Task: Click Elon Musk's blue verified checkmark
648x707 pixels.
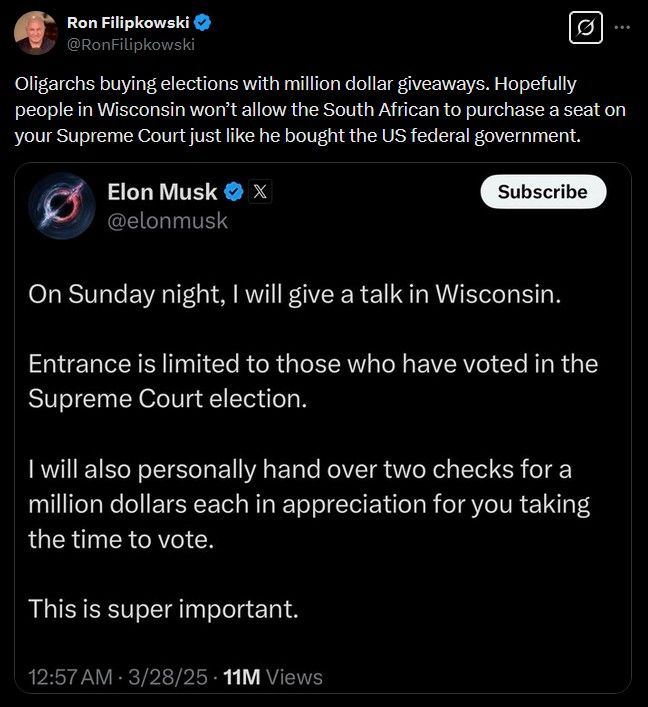Action: [234, 191]
